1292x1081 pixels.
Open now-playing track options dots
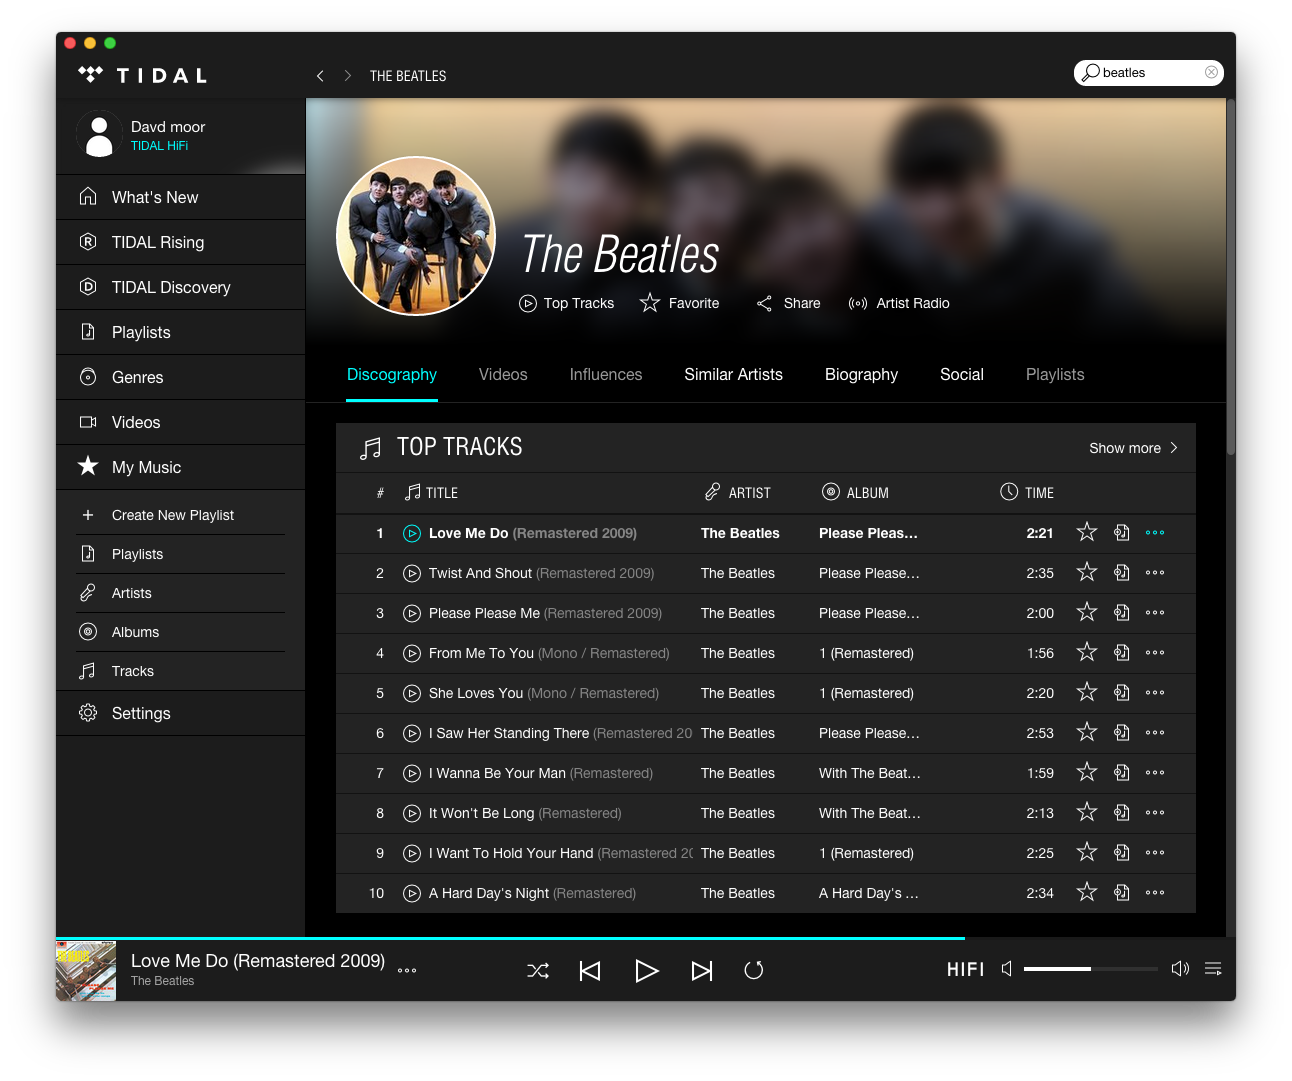pyautogui.click(x=407, y=970)
